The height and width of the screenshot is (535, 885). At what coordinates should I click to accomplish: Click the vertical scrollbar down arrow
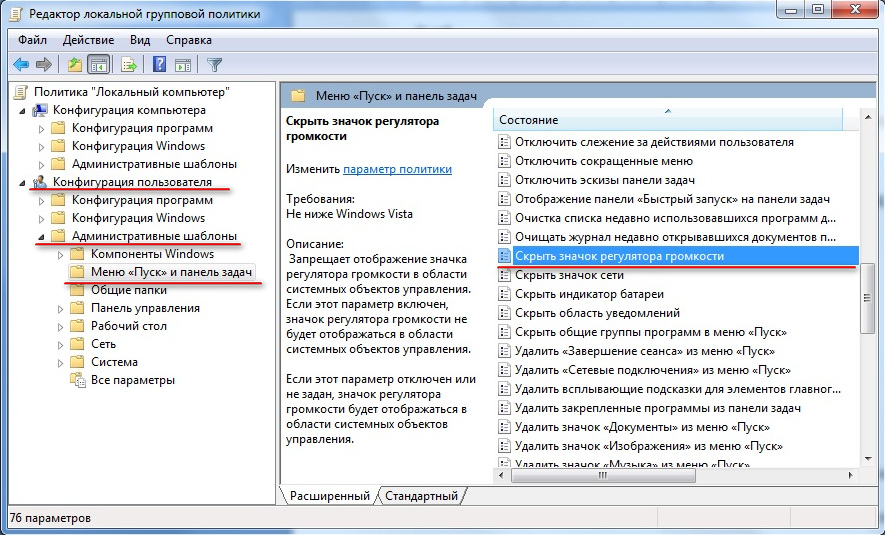[869, 459]
